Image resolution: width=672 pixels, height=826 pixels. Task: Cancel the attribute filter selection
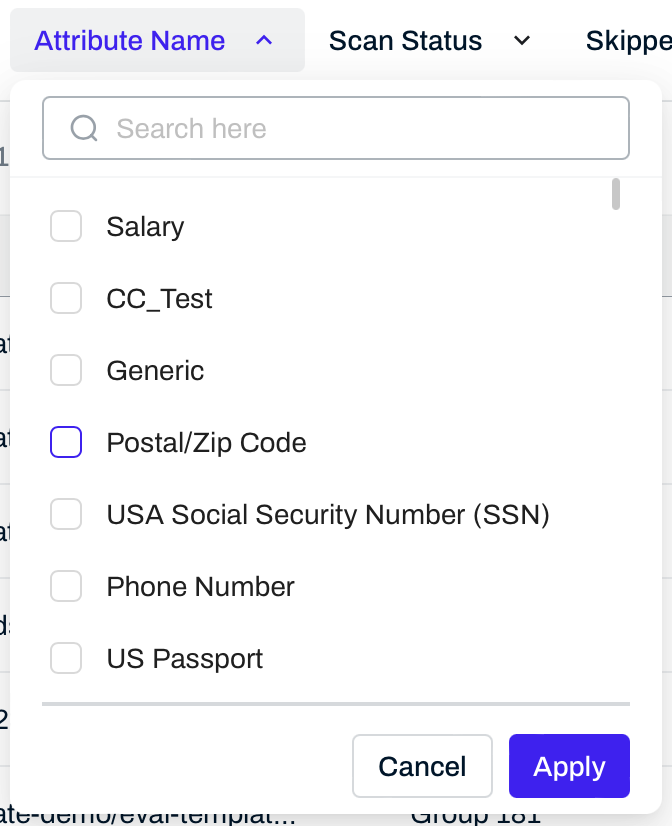[x=422, y=767]
